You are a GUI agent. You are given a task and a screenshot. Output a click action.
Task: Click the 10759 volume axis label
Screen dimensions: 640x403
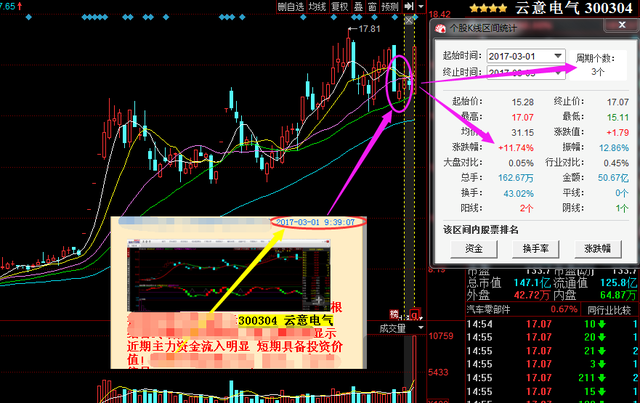(x=441, y=336)
